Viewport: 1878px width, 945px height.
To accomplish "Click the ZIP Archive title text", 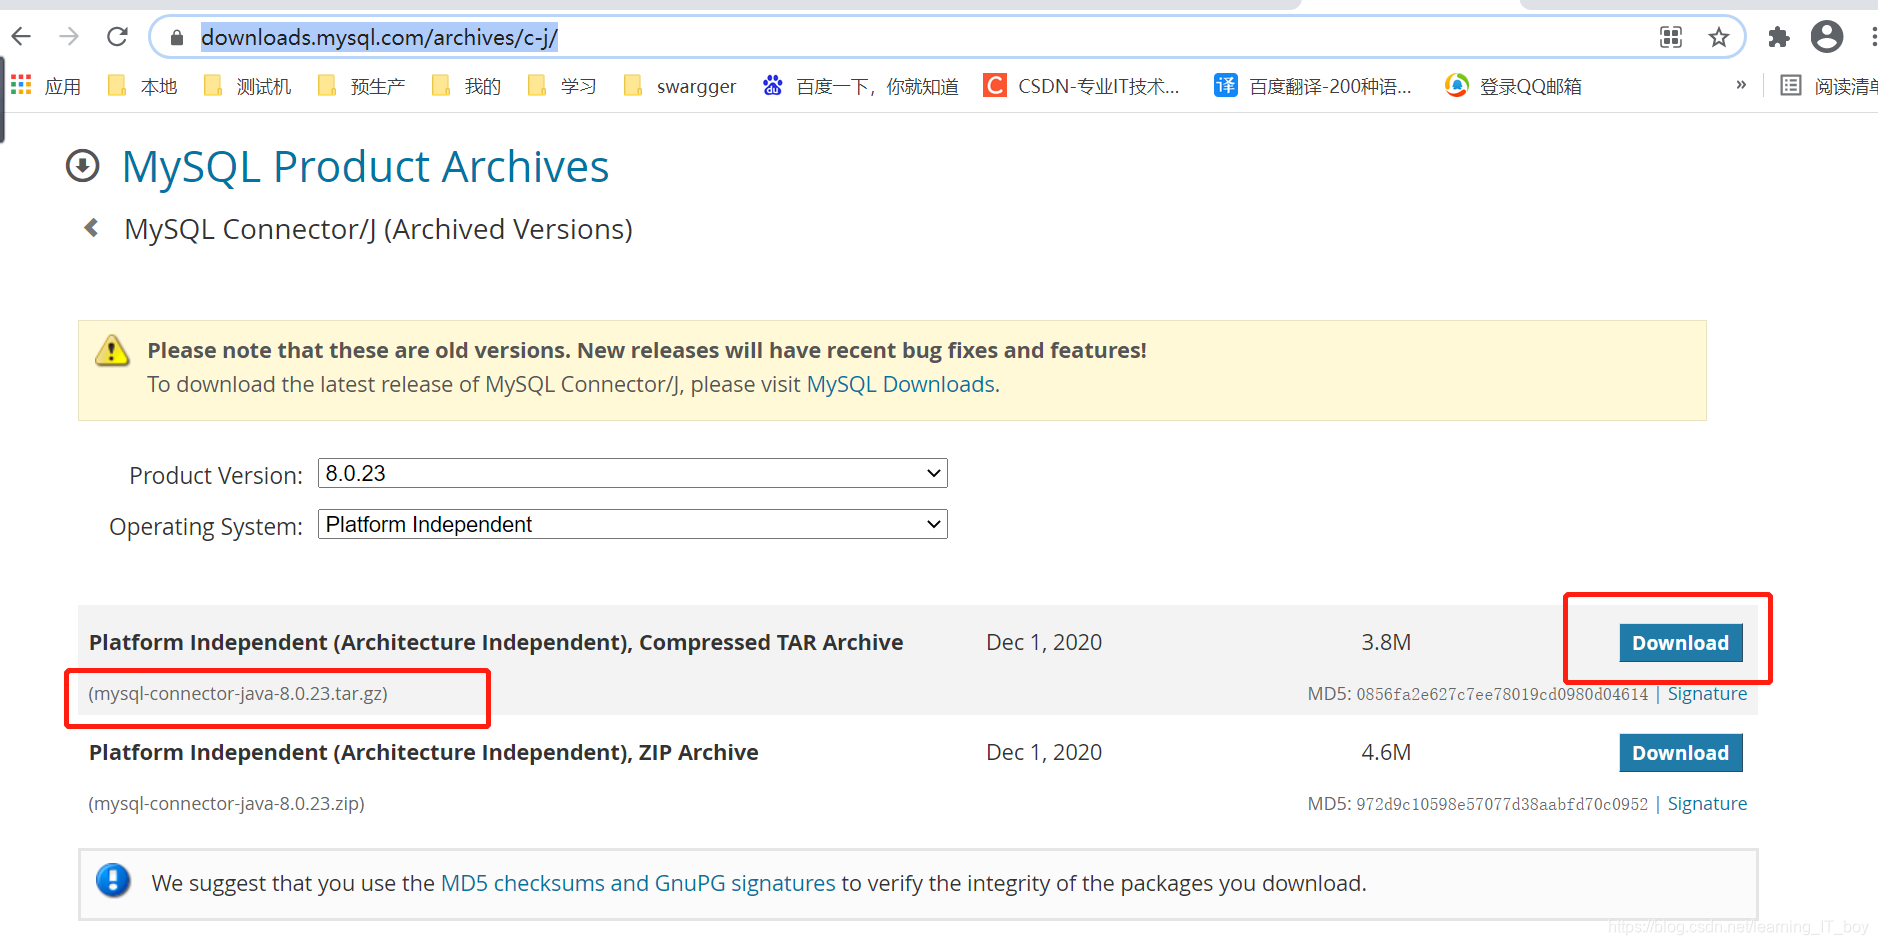I will click(424, 753).
